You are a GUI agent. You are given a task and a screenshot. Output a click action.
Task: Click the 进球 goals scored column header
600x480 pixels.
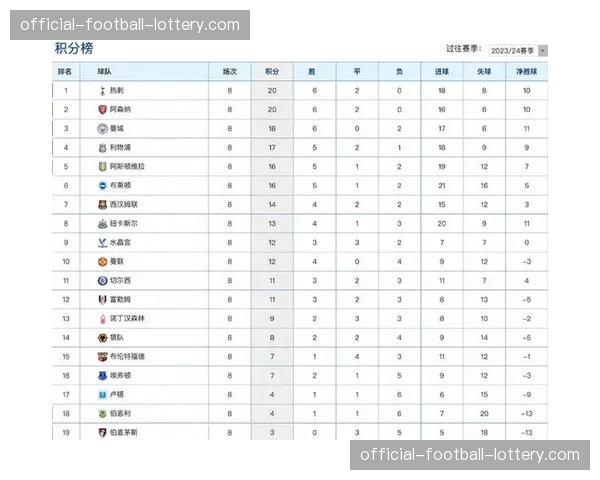coord(441,72)
